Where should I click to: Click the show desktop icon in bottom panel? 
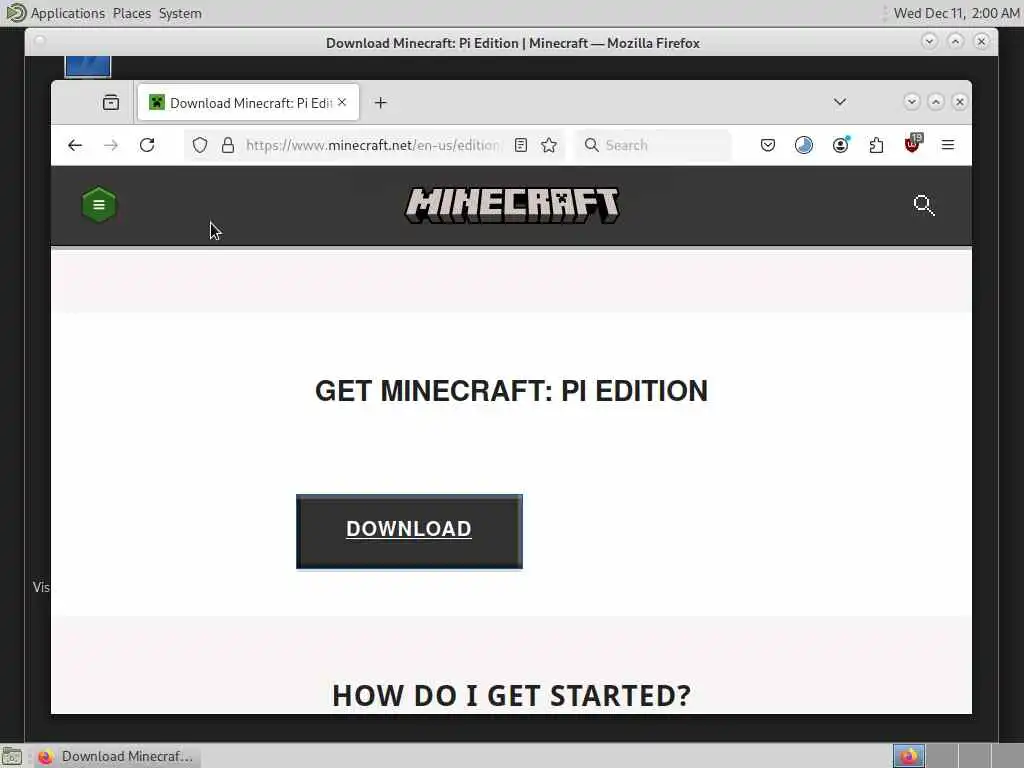[x=12, y=756]
